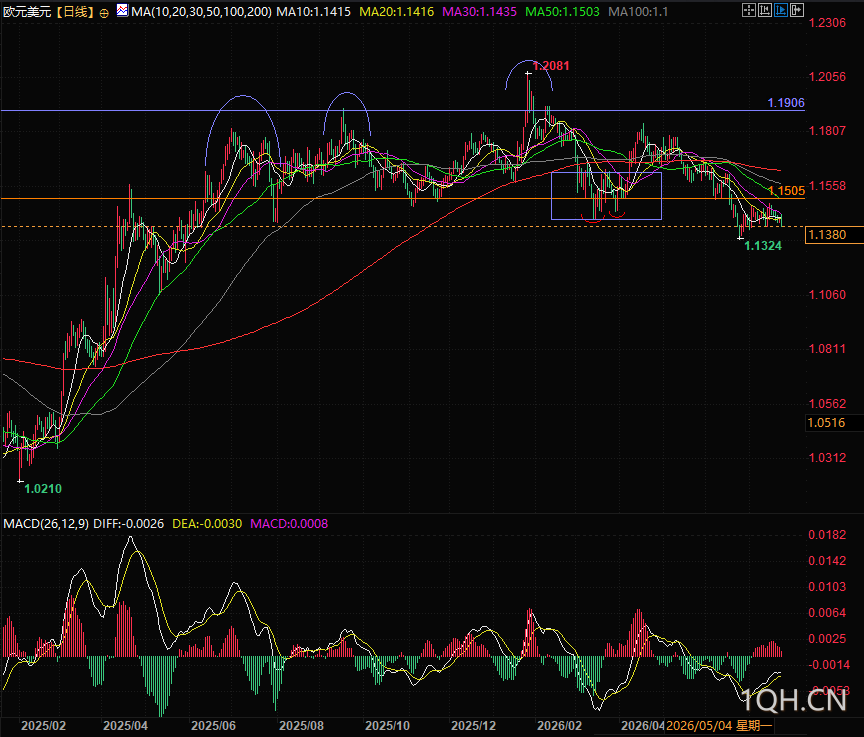Click the 欧元美元 symbol name
Screen dimensions: 864x737
pos(27,12)
